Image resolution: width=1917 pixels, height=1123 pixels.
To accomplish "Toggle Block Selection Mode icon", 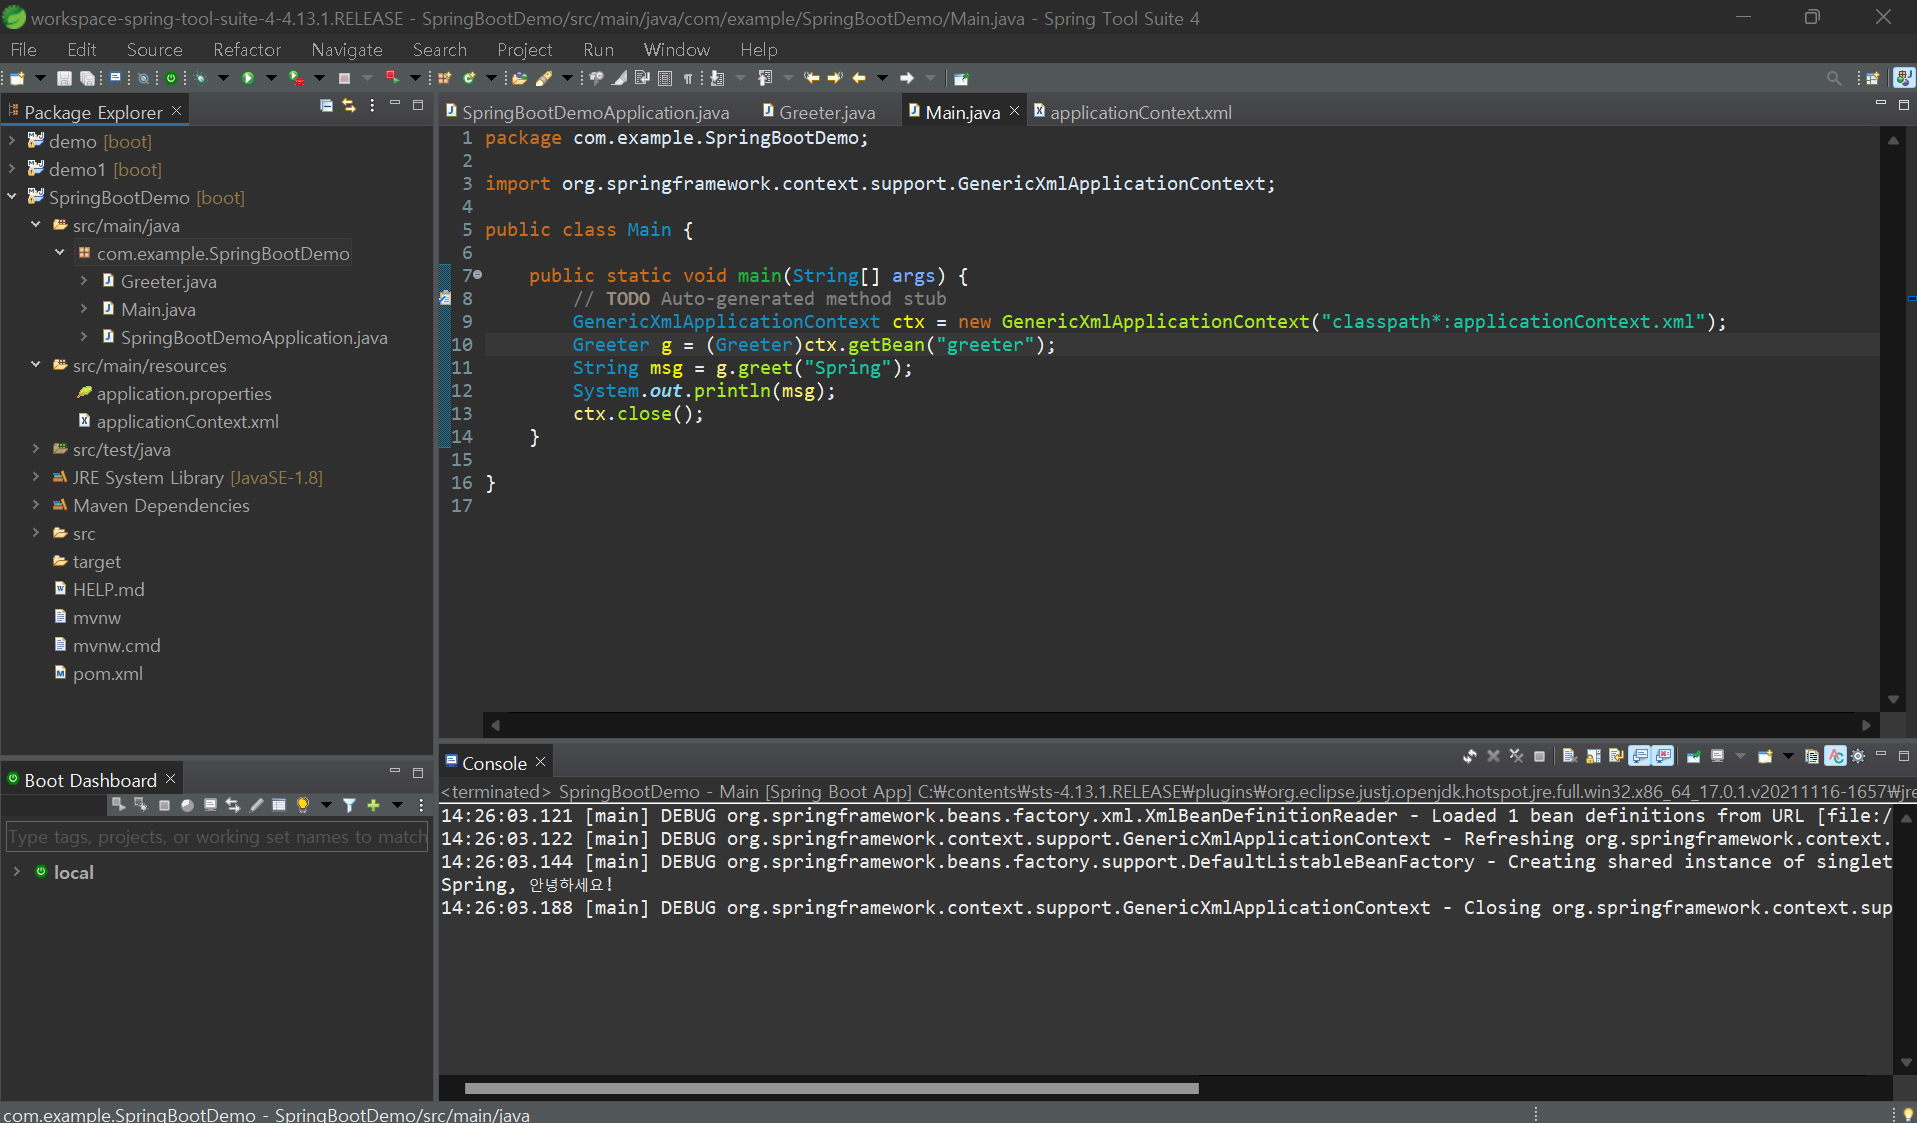I will click(664, 78).
